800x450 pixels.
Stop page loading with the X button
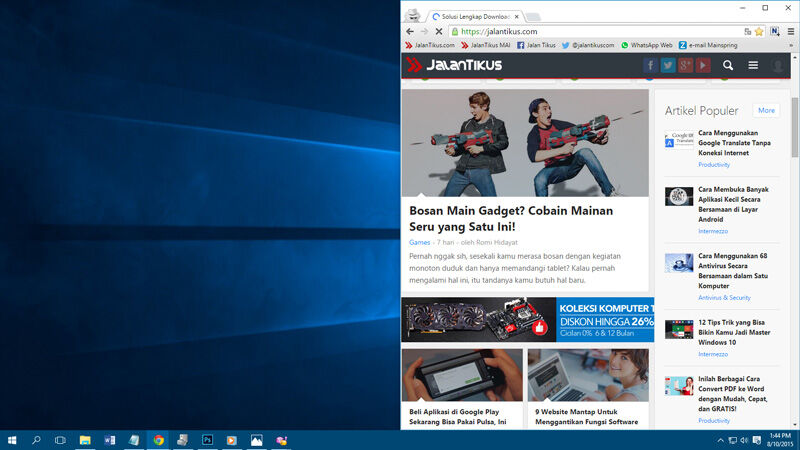pyautogui.click(x=439, y=31)
